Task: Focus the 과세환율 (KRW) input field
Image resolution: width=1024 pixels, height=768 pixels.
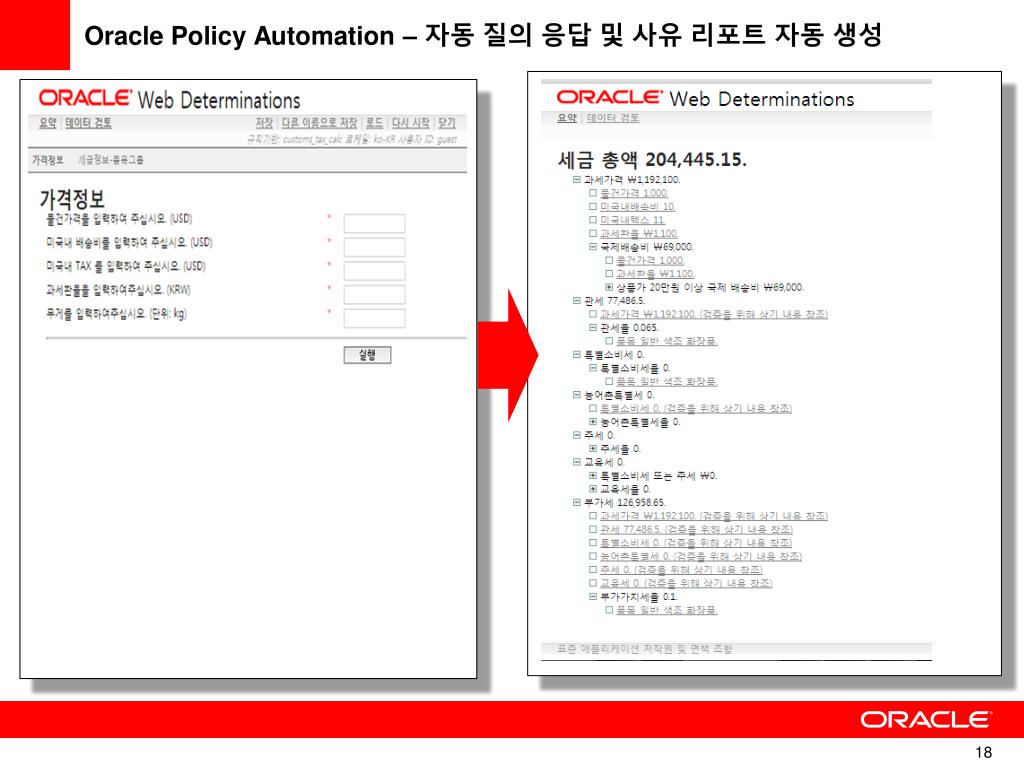Action: [x=374, y=295]
